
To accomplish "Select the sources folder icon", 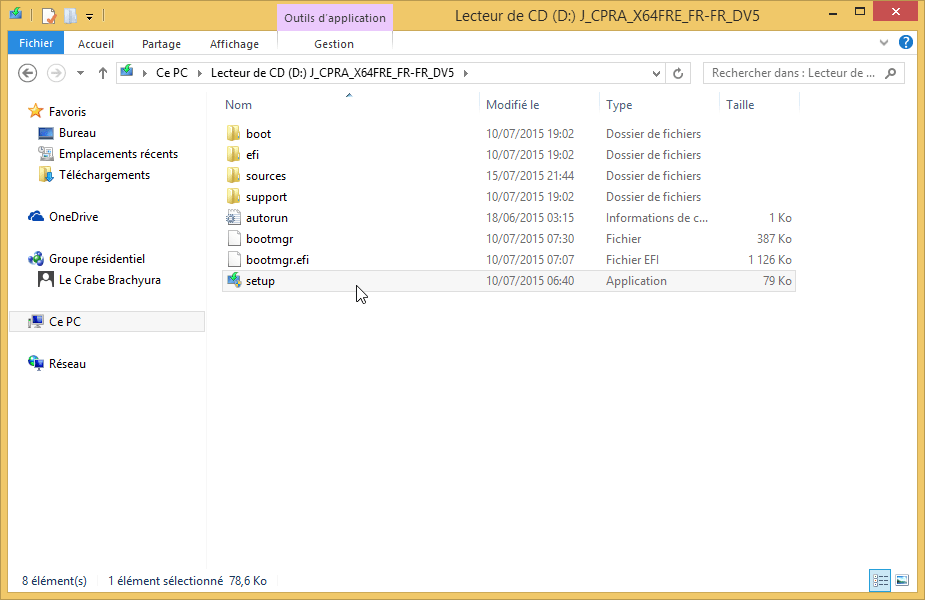I will [x=234, y=176].
